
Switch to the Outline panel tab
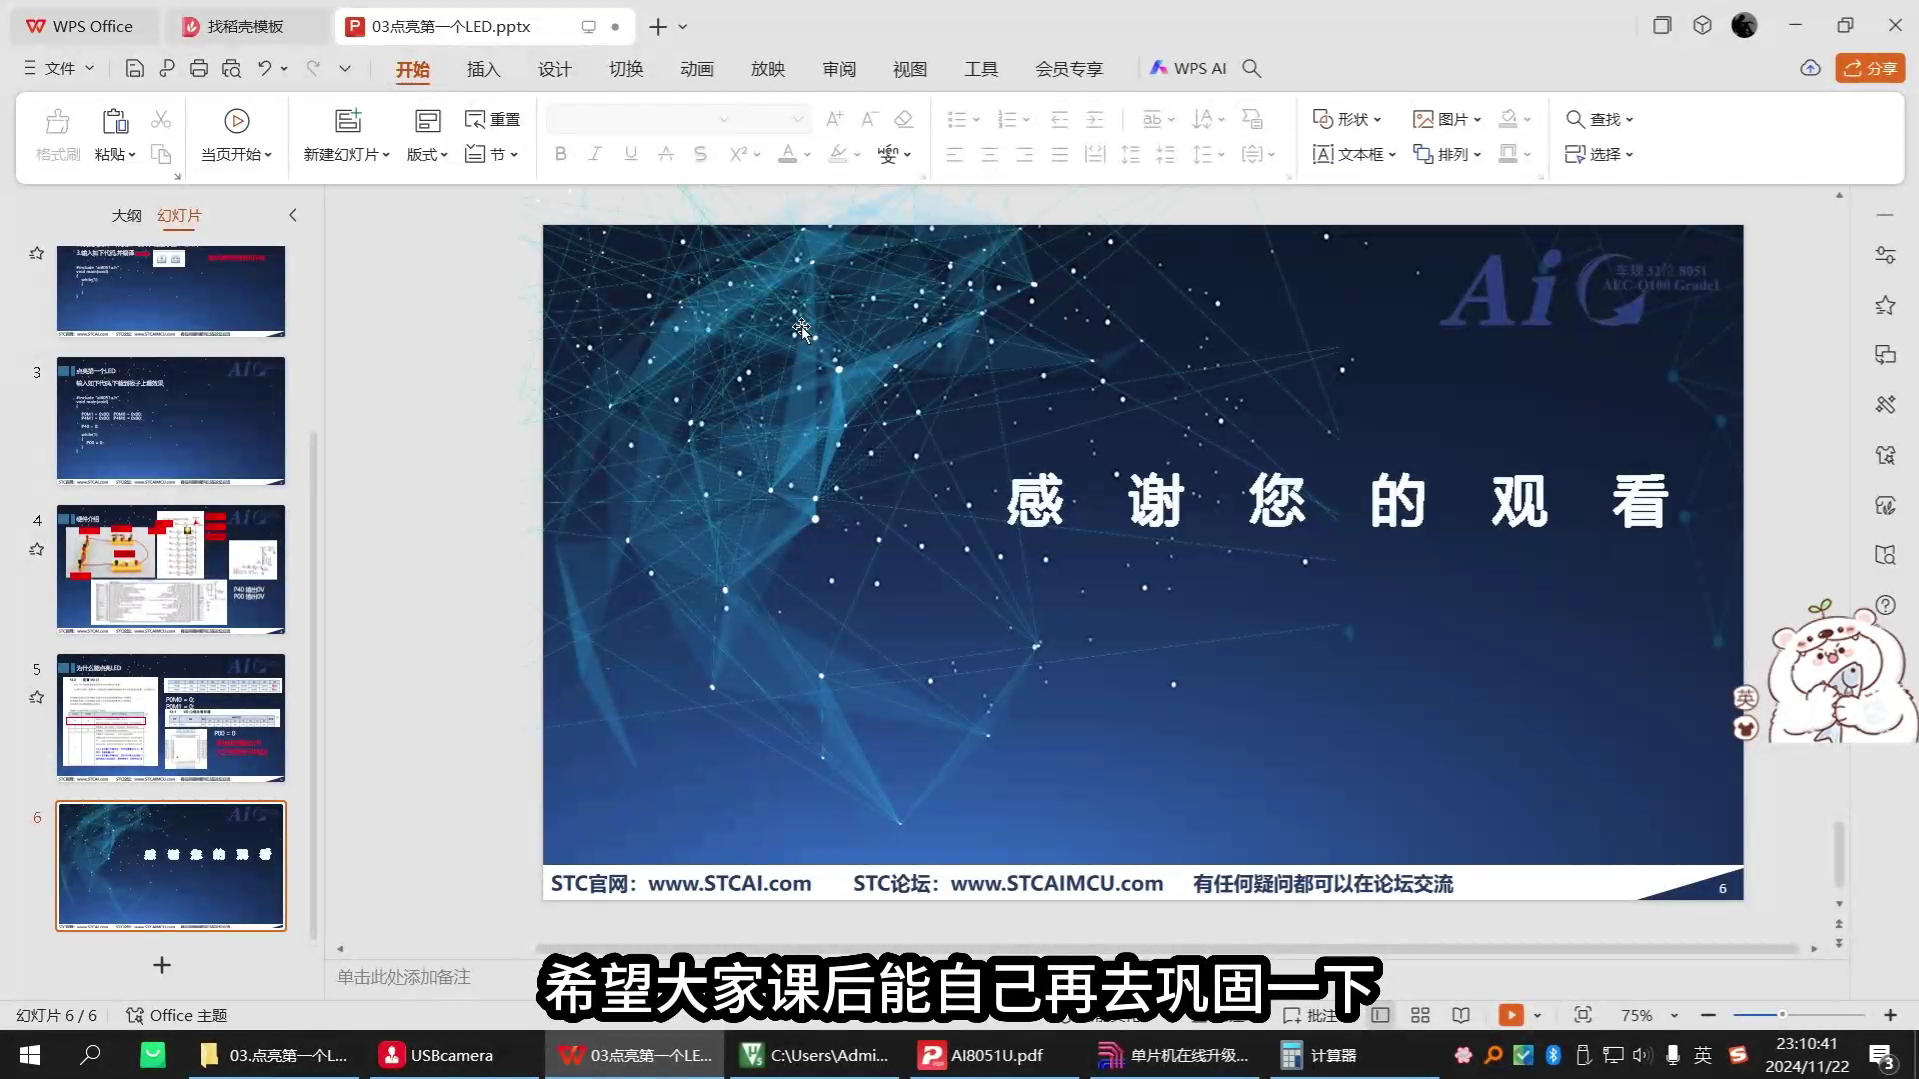[x=126, y=215]
